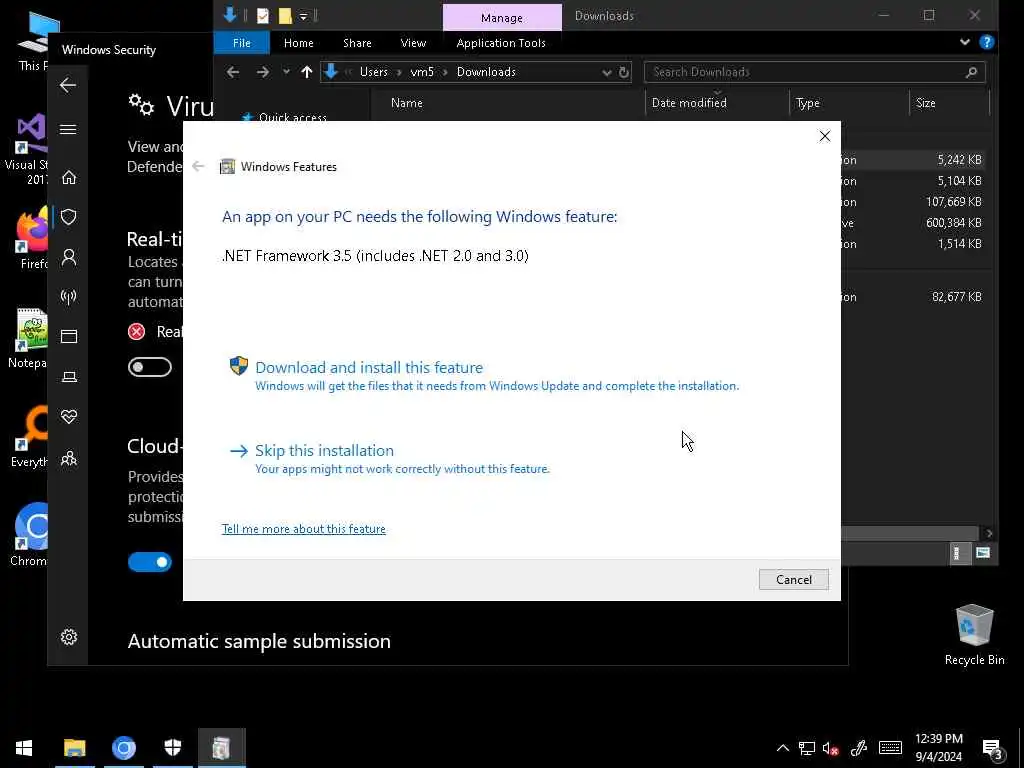Turn off the Cloud-delivered protection toggle

[x=150, y=562]
